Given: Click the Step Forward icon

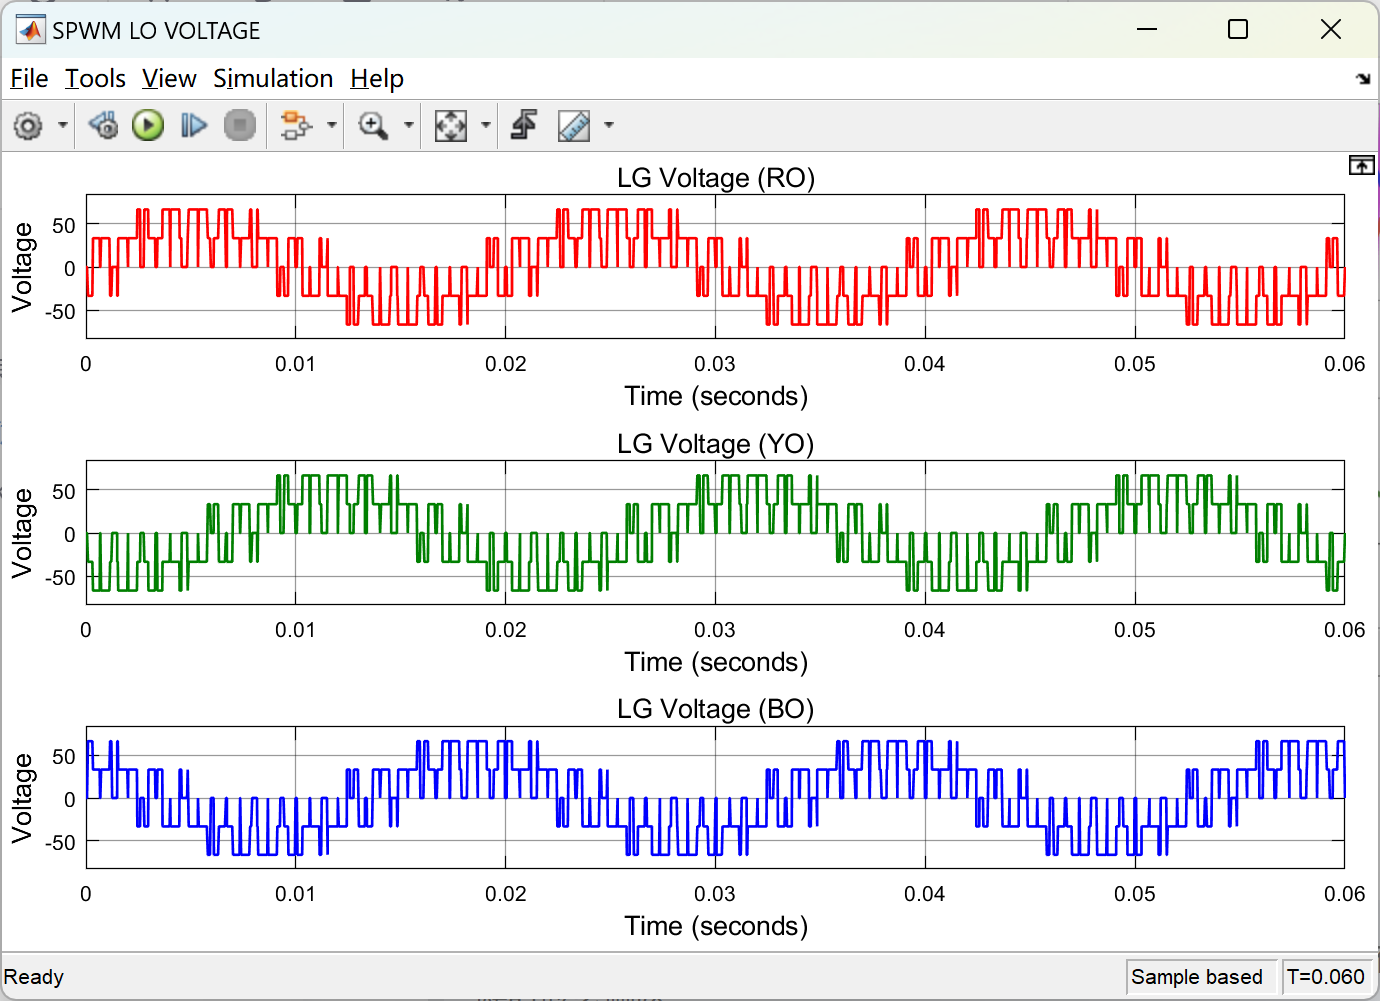Looking at the screenshot, I should tap(194, 125).
